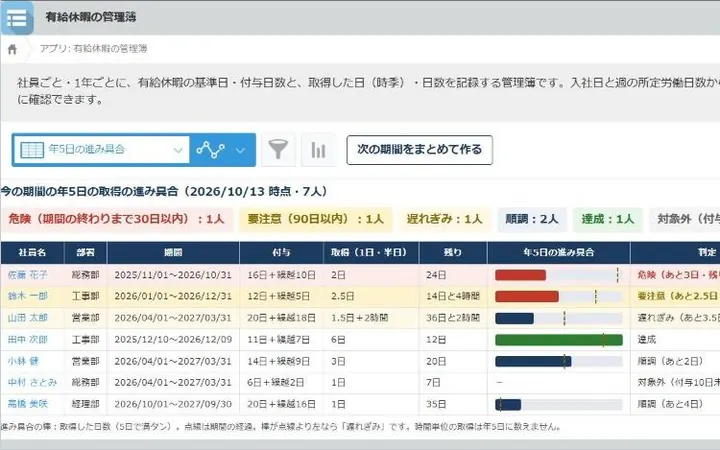Click 経理部 department cell

[x=85, y=404]
